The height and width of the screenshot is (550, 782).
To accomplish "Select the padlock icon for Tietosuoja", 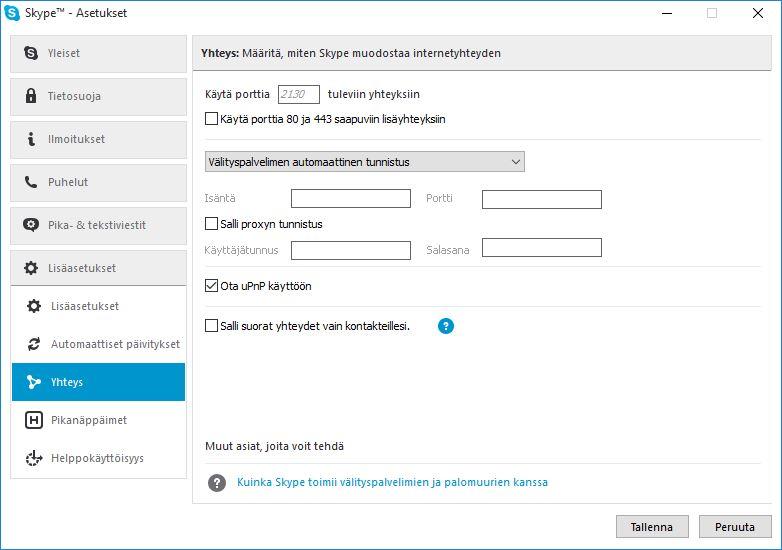I will [31, 96].
